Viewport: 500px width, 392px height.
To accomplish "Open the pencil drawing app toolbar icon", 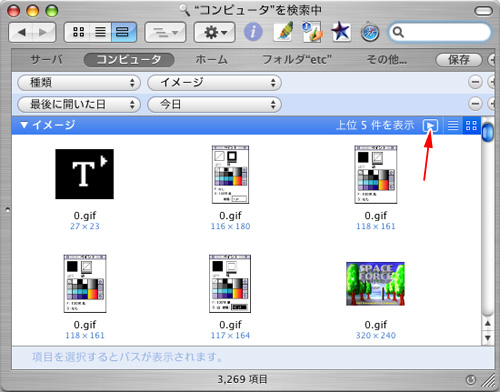I will point(283,32).
